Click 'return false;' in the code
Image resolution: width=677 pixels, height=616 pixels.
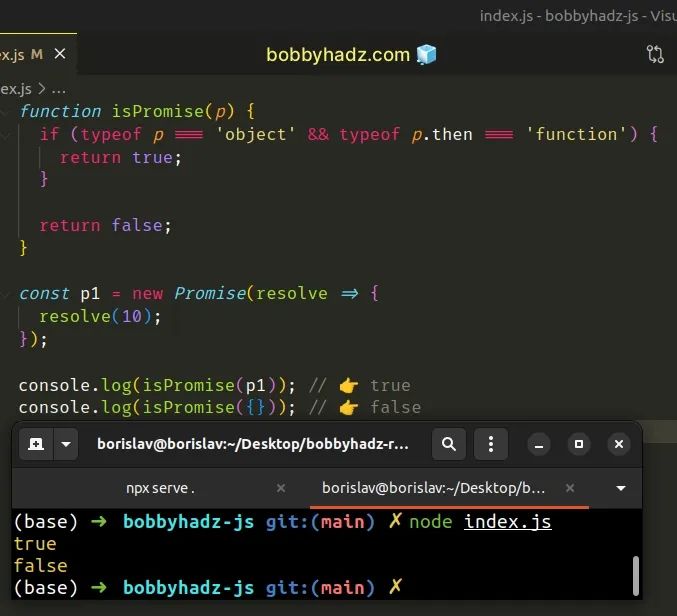click(106, 225)
